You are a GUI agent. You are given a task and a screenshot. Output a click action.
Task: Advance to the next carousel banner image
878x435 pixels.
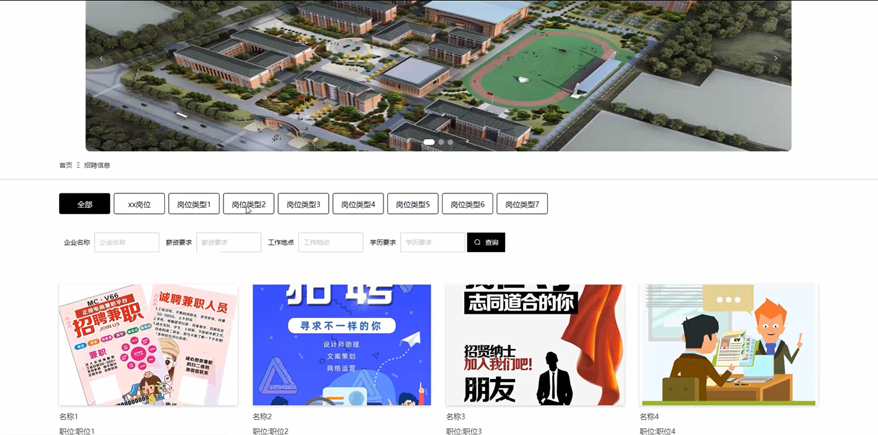click(776, 58)
